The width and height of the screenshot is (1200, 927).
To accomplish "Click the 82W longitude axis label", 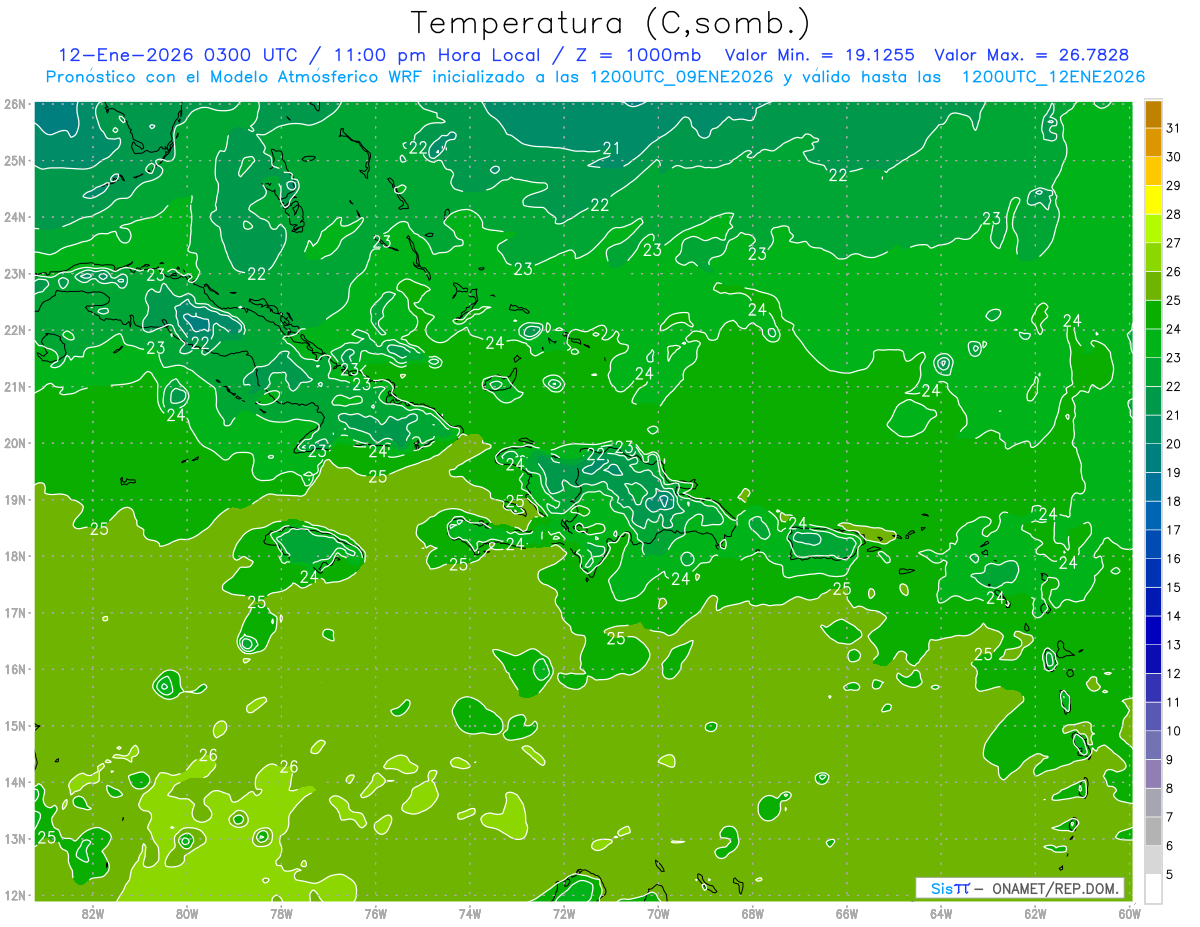I will pos(93,913).
